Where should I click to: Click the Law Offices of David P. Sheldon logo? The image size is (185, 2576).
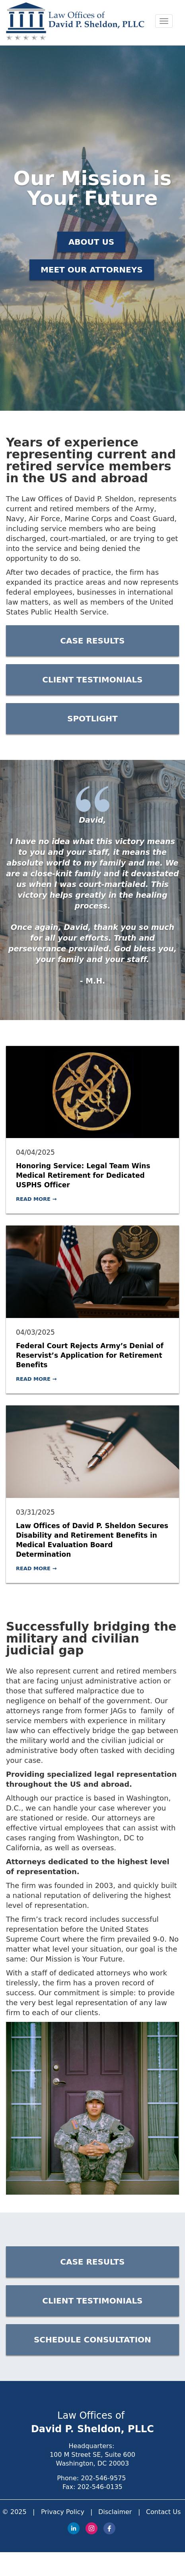tap(75, 22)
